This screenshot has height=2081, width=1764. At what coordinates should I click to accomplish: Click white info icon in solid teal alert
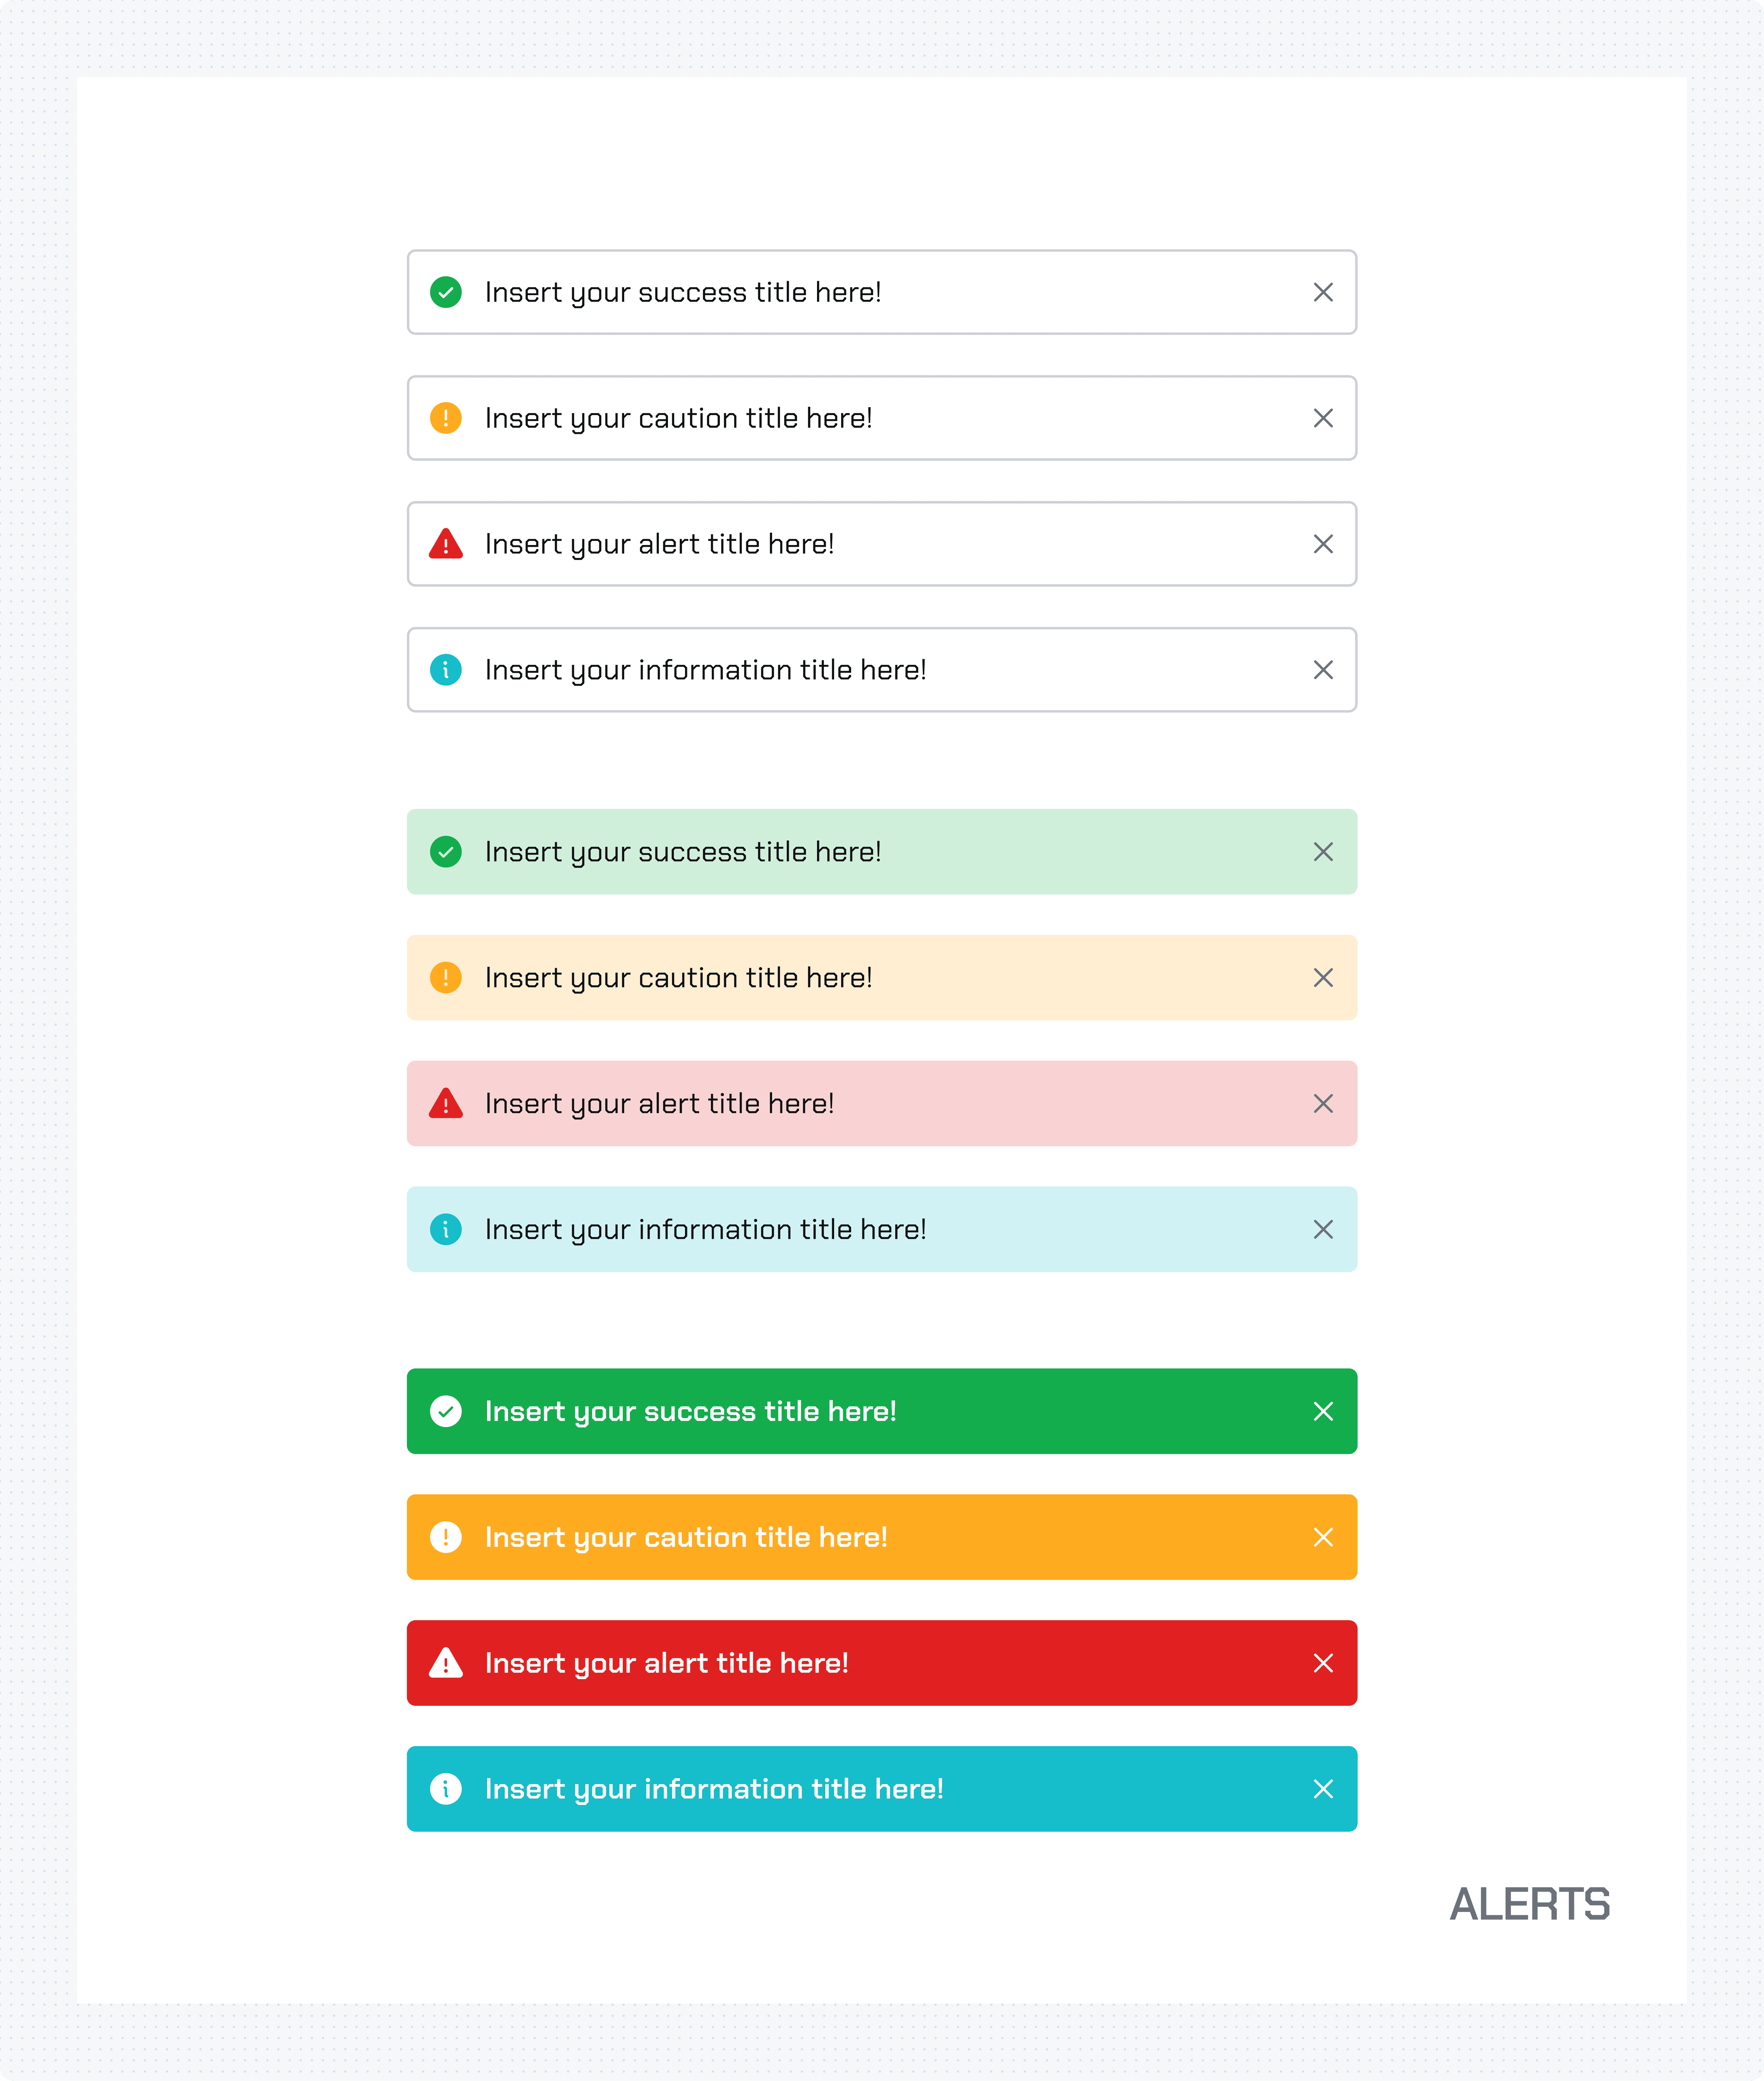[x=446, y=1789]
